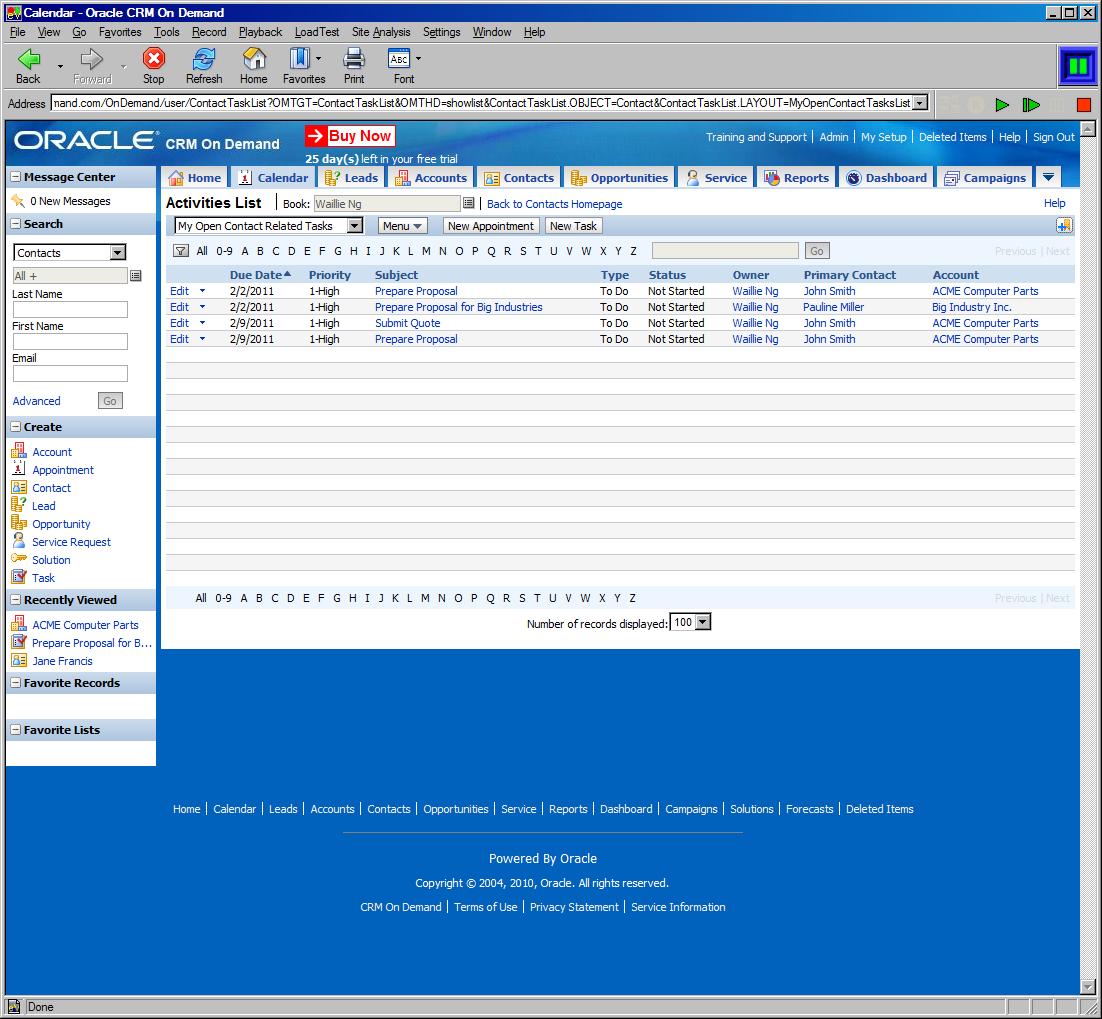Collapse the Message Center section
This screenshot has width=1102, height=1019.
coord(15,177)
